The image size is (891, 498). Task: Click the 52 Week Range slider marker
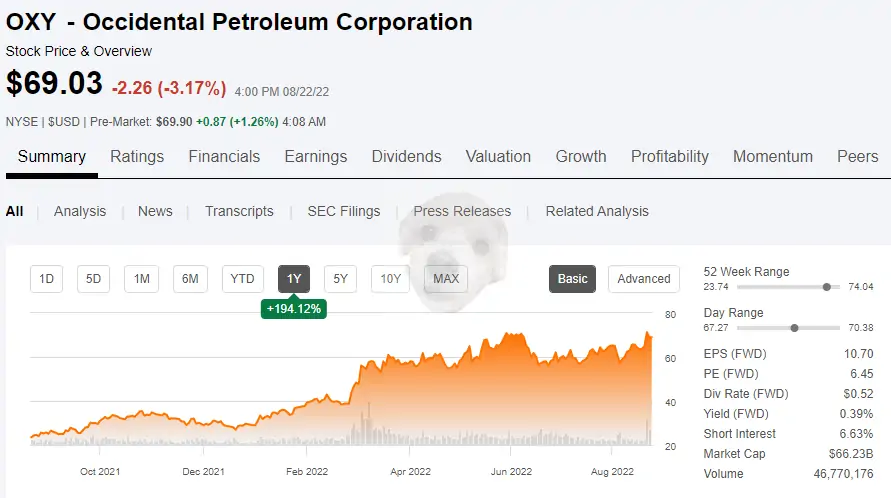827,287
